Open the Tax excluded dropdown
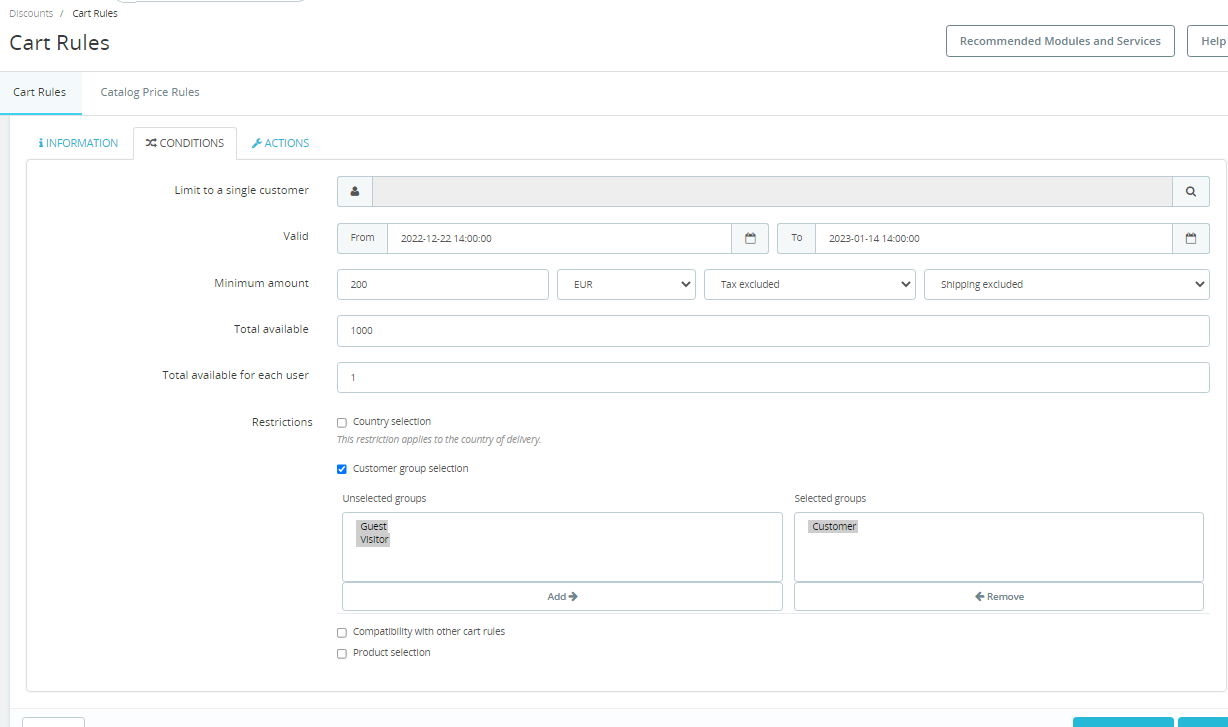1228x727 pixels. 810,284
